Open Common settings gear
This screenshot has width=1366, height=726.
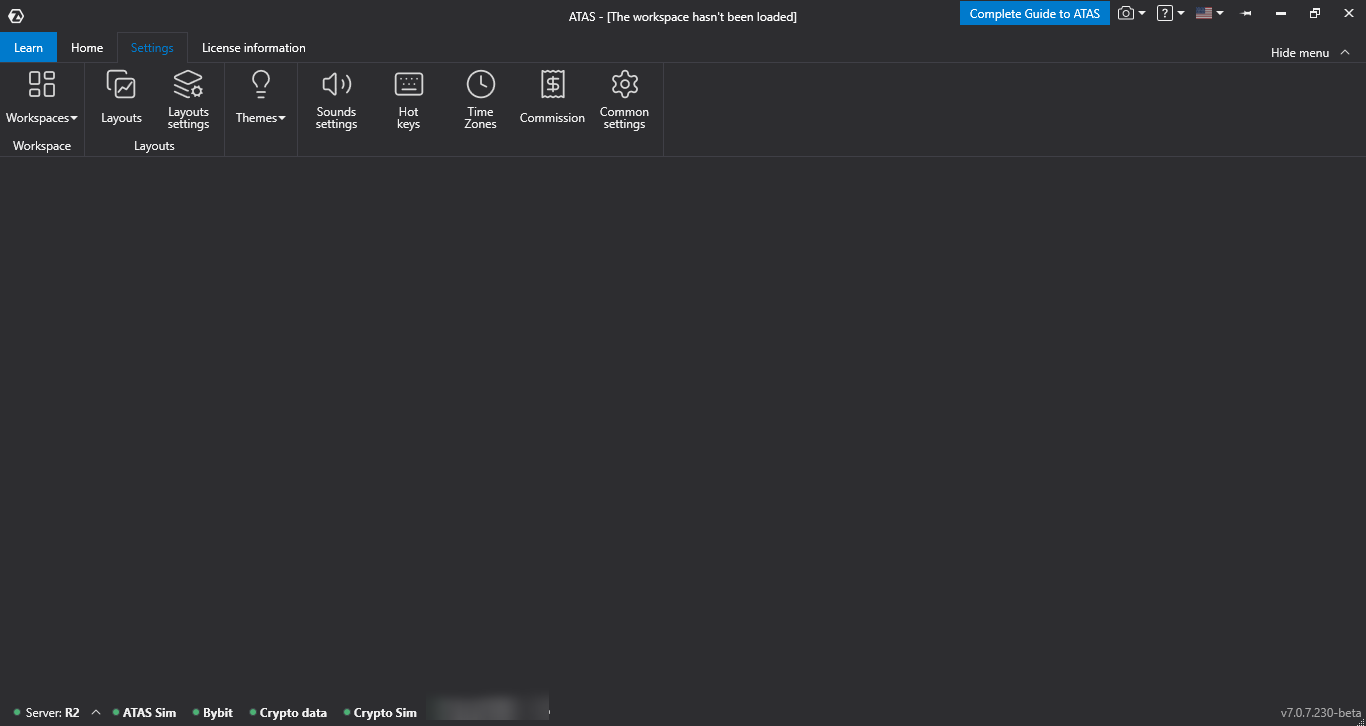pos(624,98)
